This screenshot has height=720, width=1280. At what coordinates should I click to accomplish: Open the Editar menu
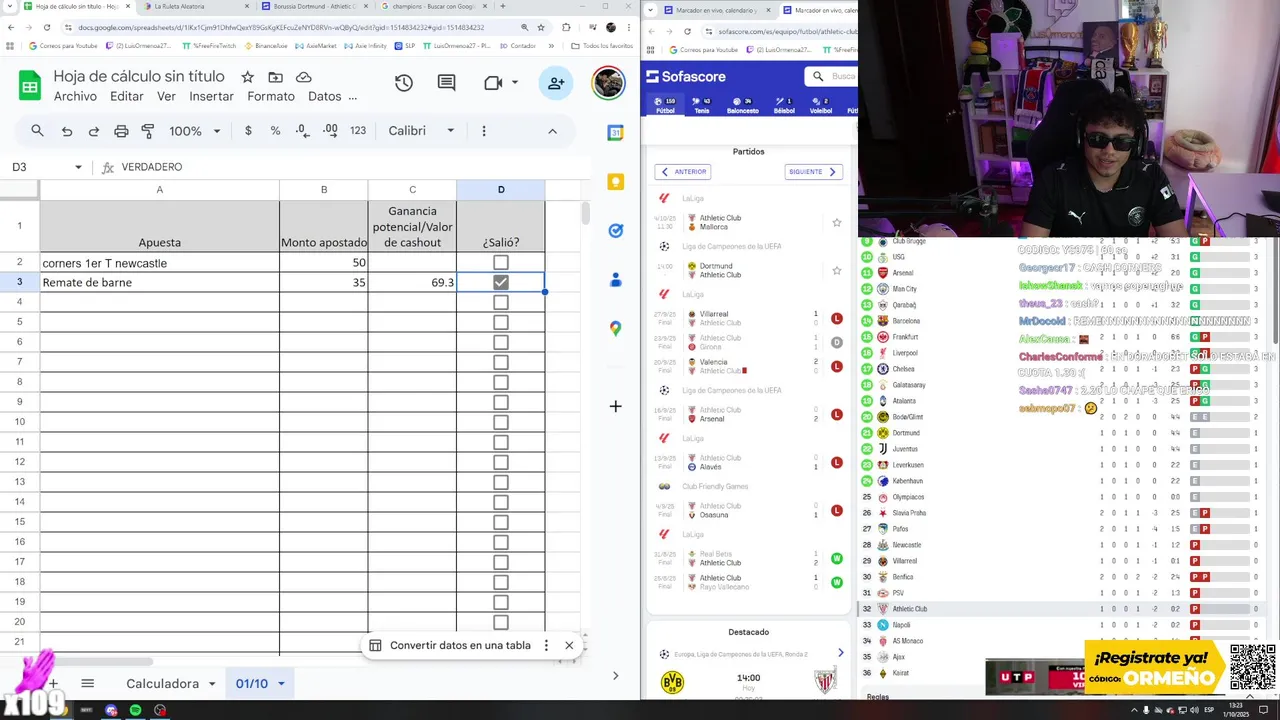[127, 97]
